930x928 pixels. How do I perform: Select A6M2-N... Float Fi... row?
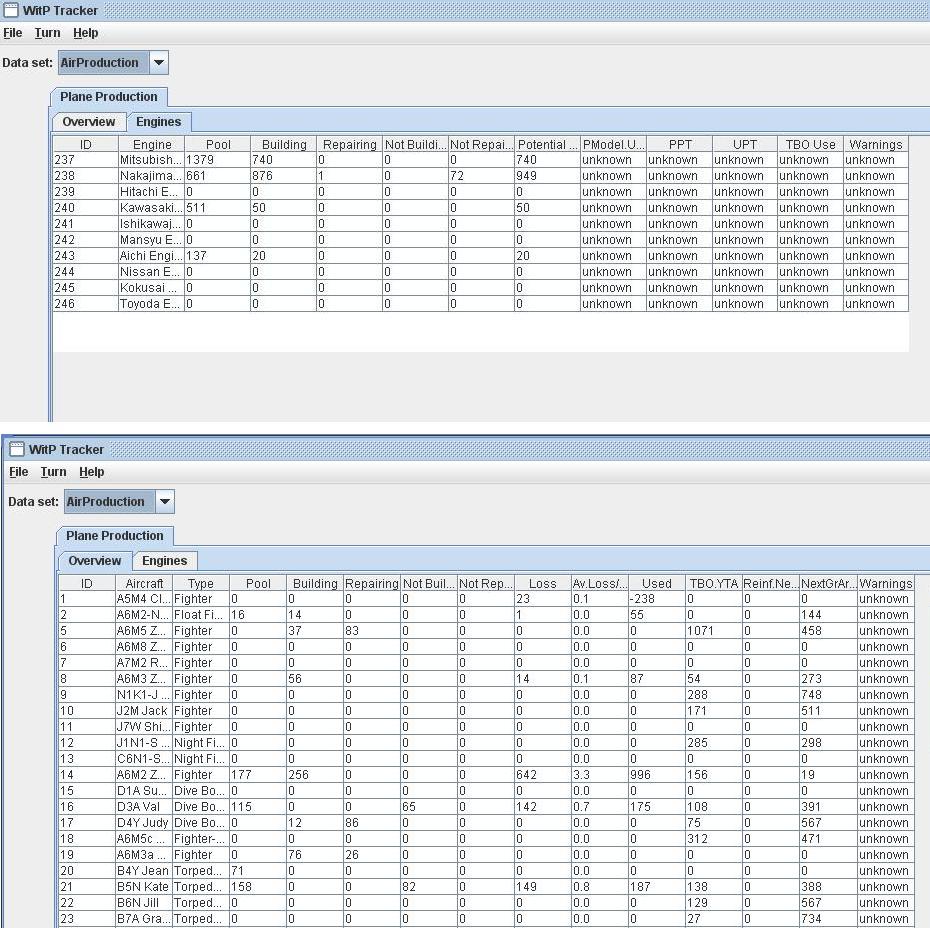(x=486, y=615)
